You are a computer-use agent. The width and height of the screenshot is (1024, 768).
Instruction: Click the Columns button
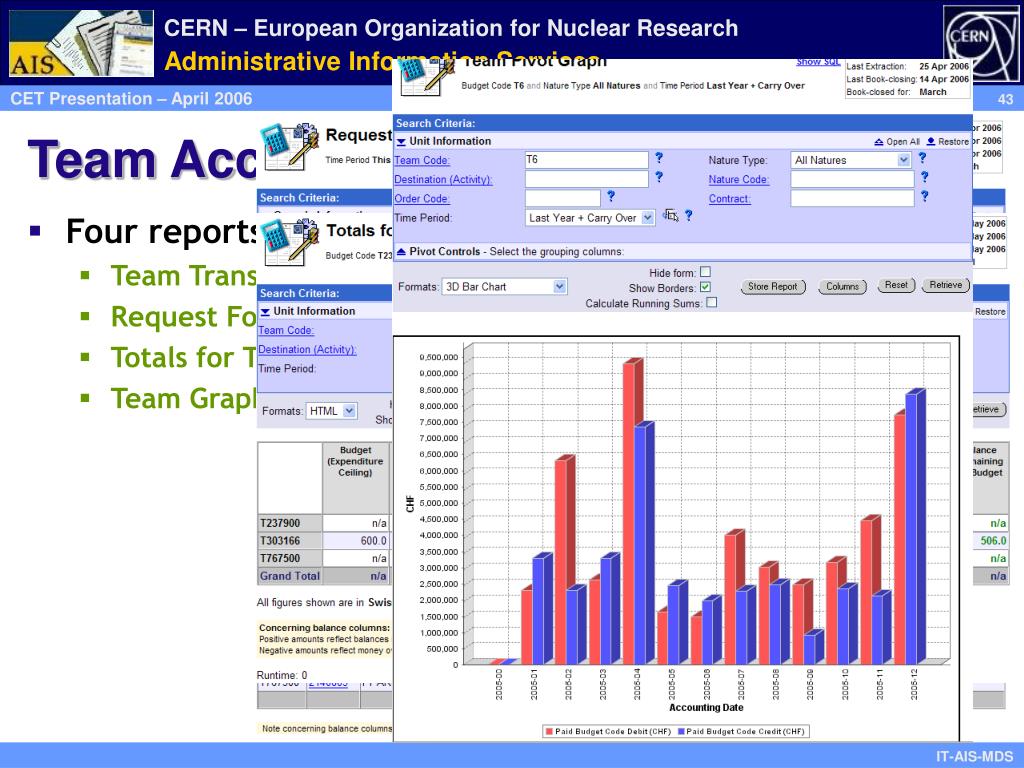coord(842,287)
